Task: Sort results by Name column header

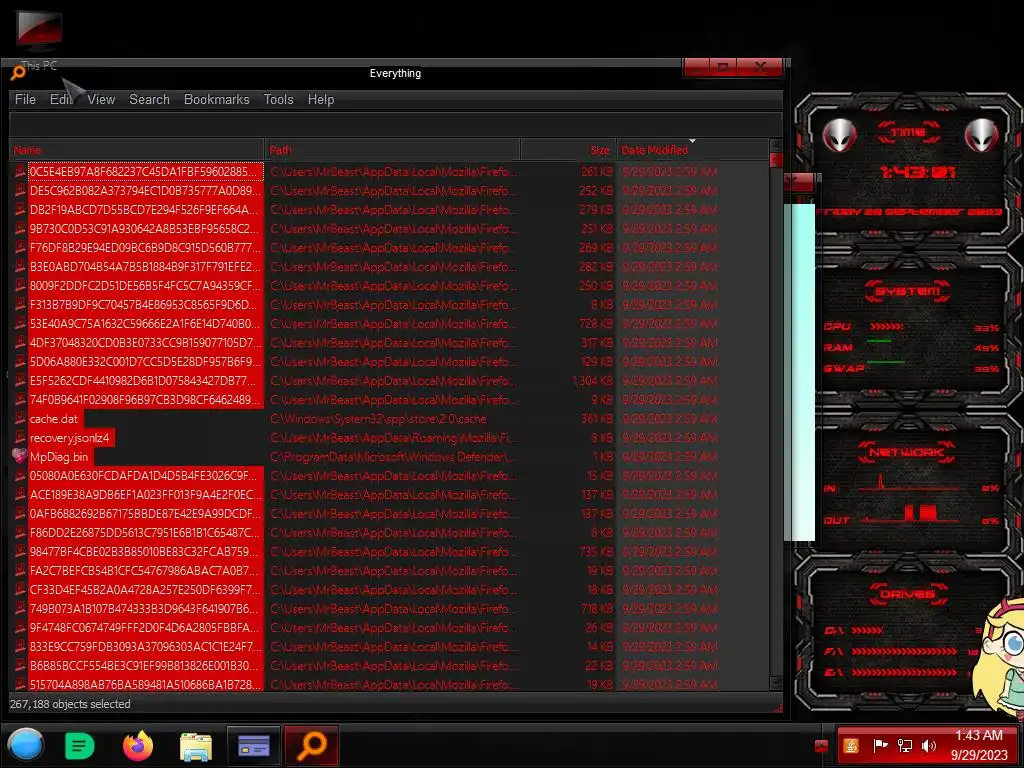Action: [x=136, y=150]
